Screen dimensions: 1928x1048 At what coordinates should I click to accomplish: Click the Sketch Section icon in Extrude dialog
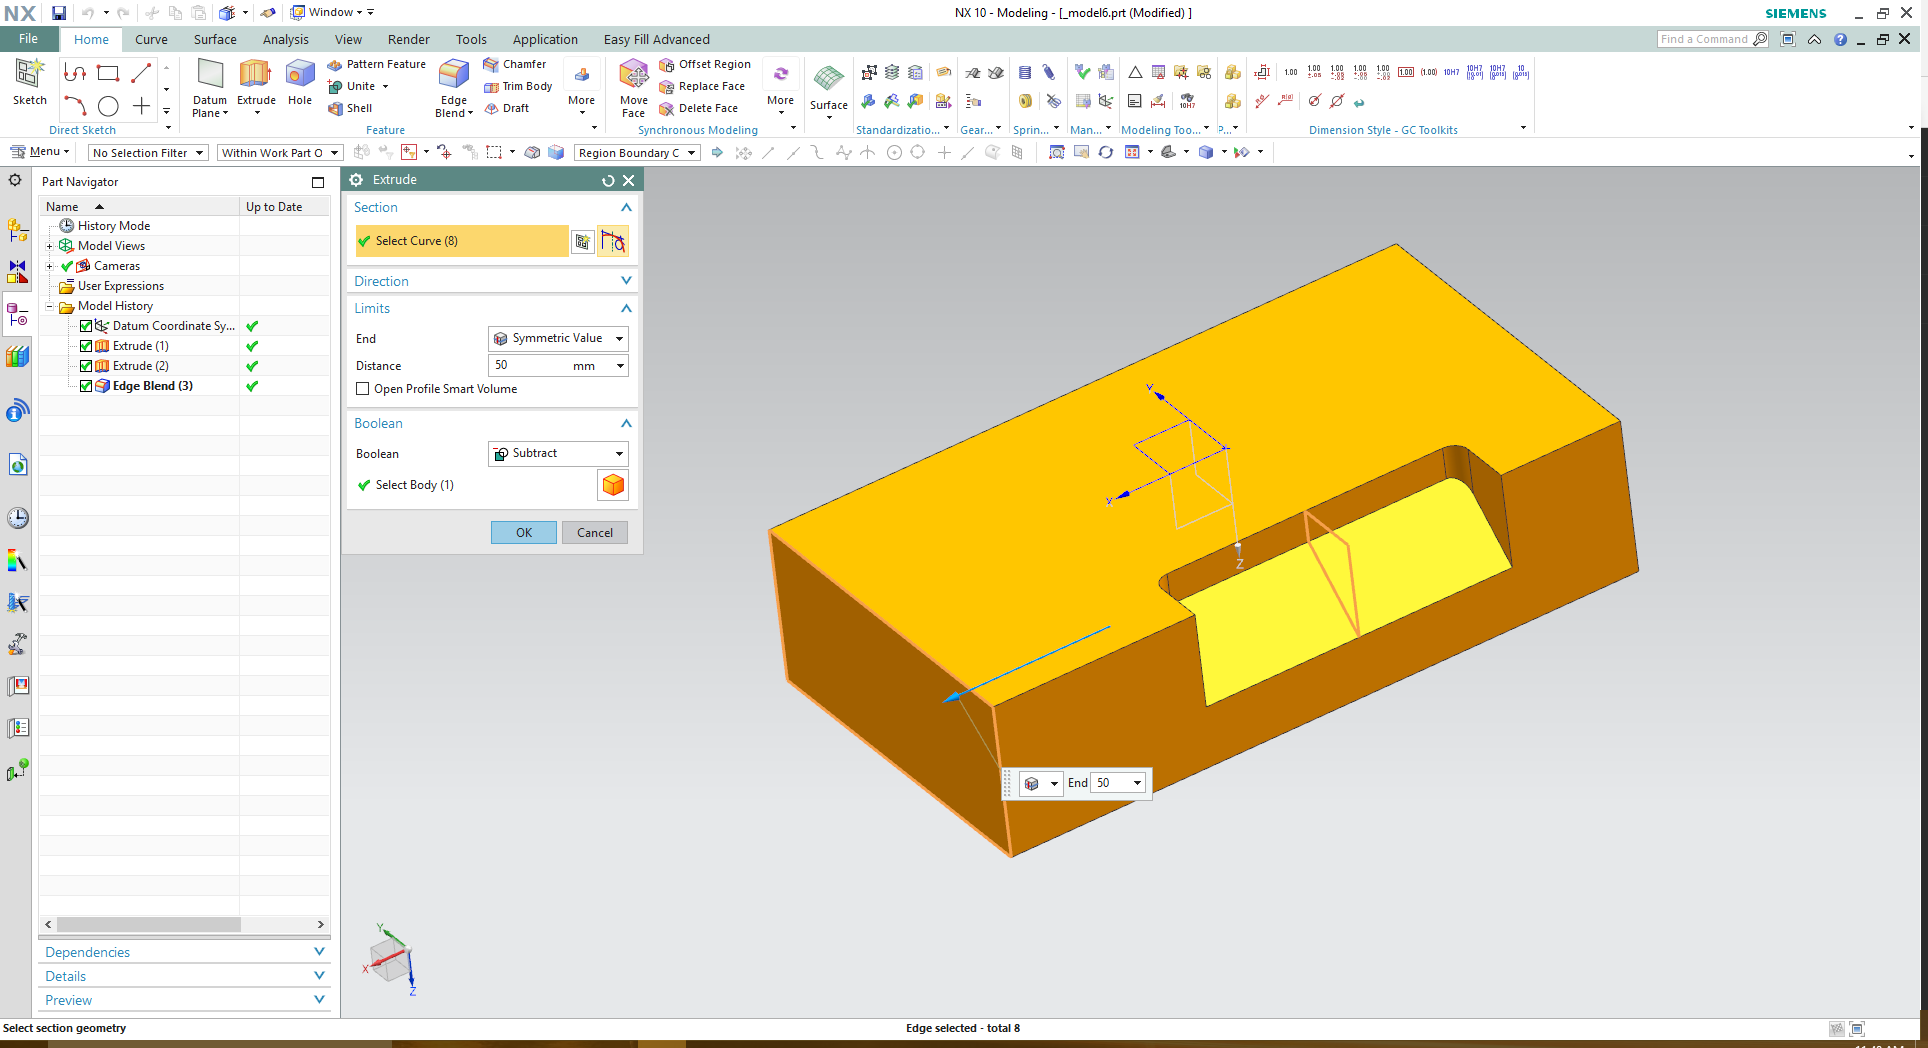583,241
